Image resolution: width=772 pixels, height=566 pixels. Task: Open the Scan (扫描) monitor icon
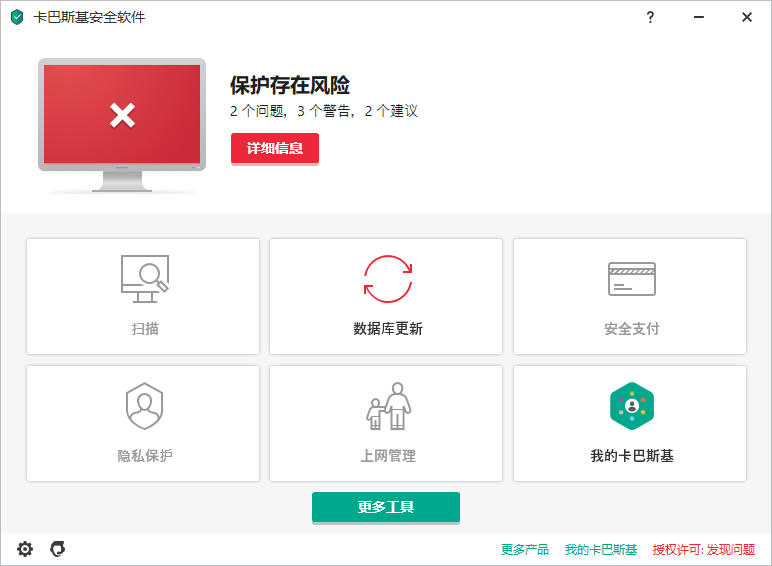pos(145,279)
